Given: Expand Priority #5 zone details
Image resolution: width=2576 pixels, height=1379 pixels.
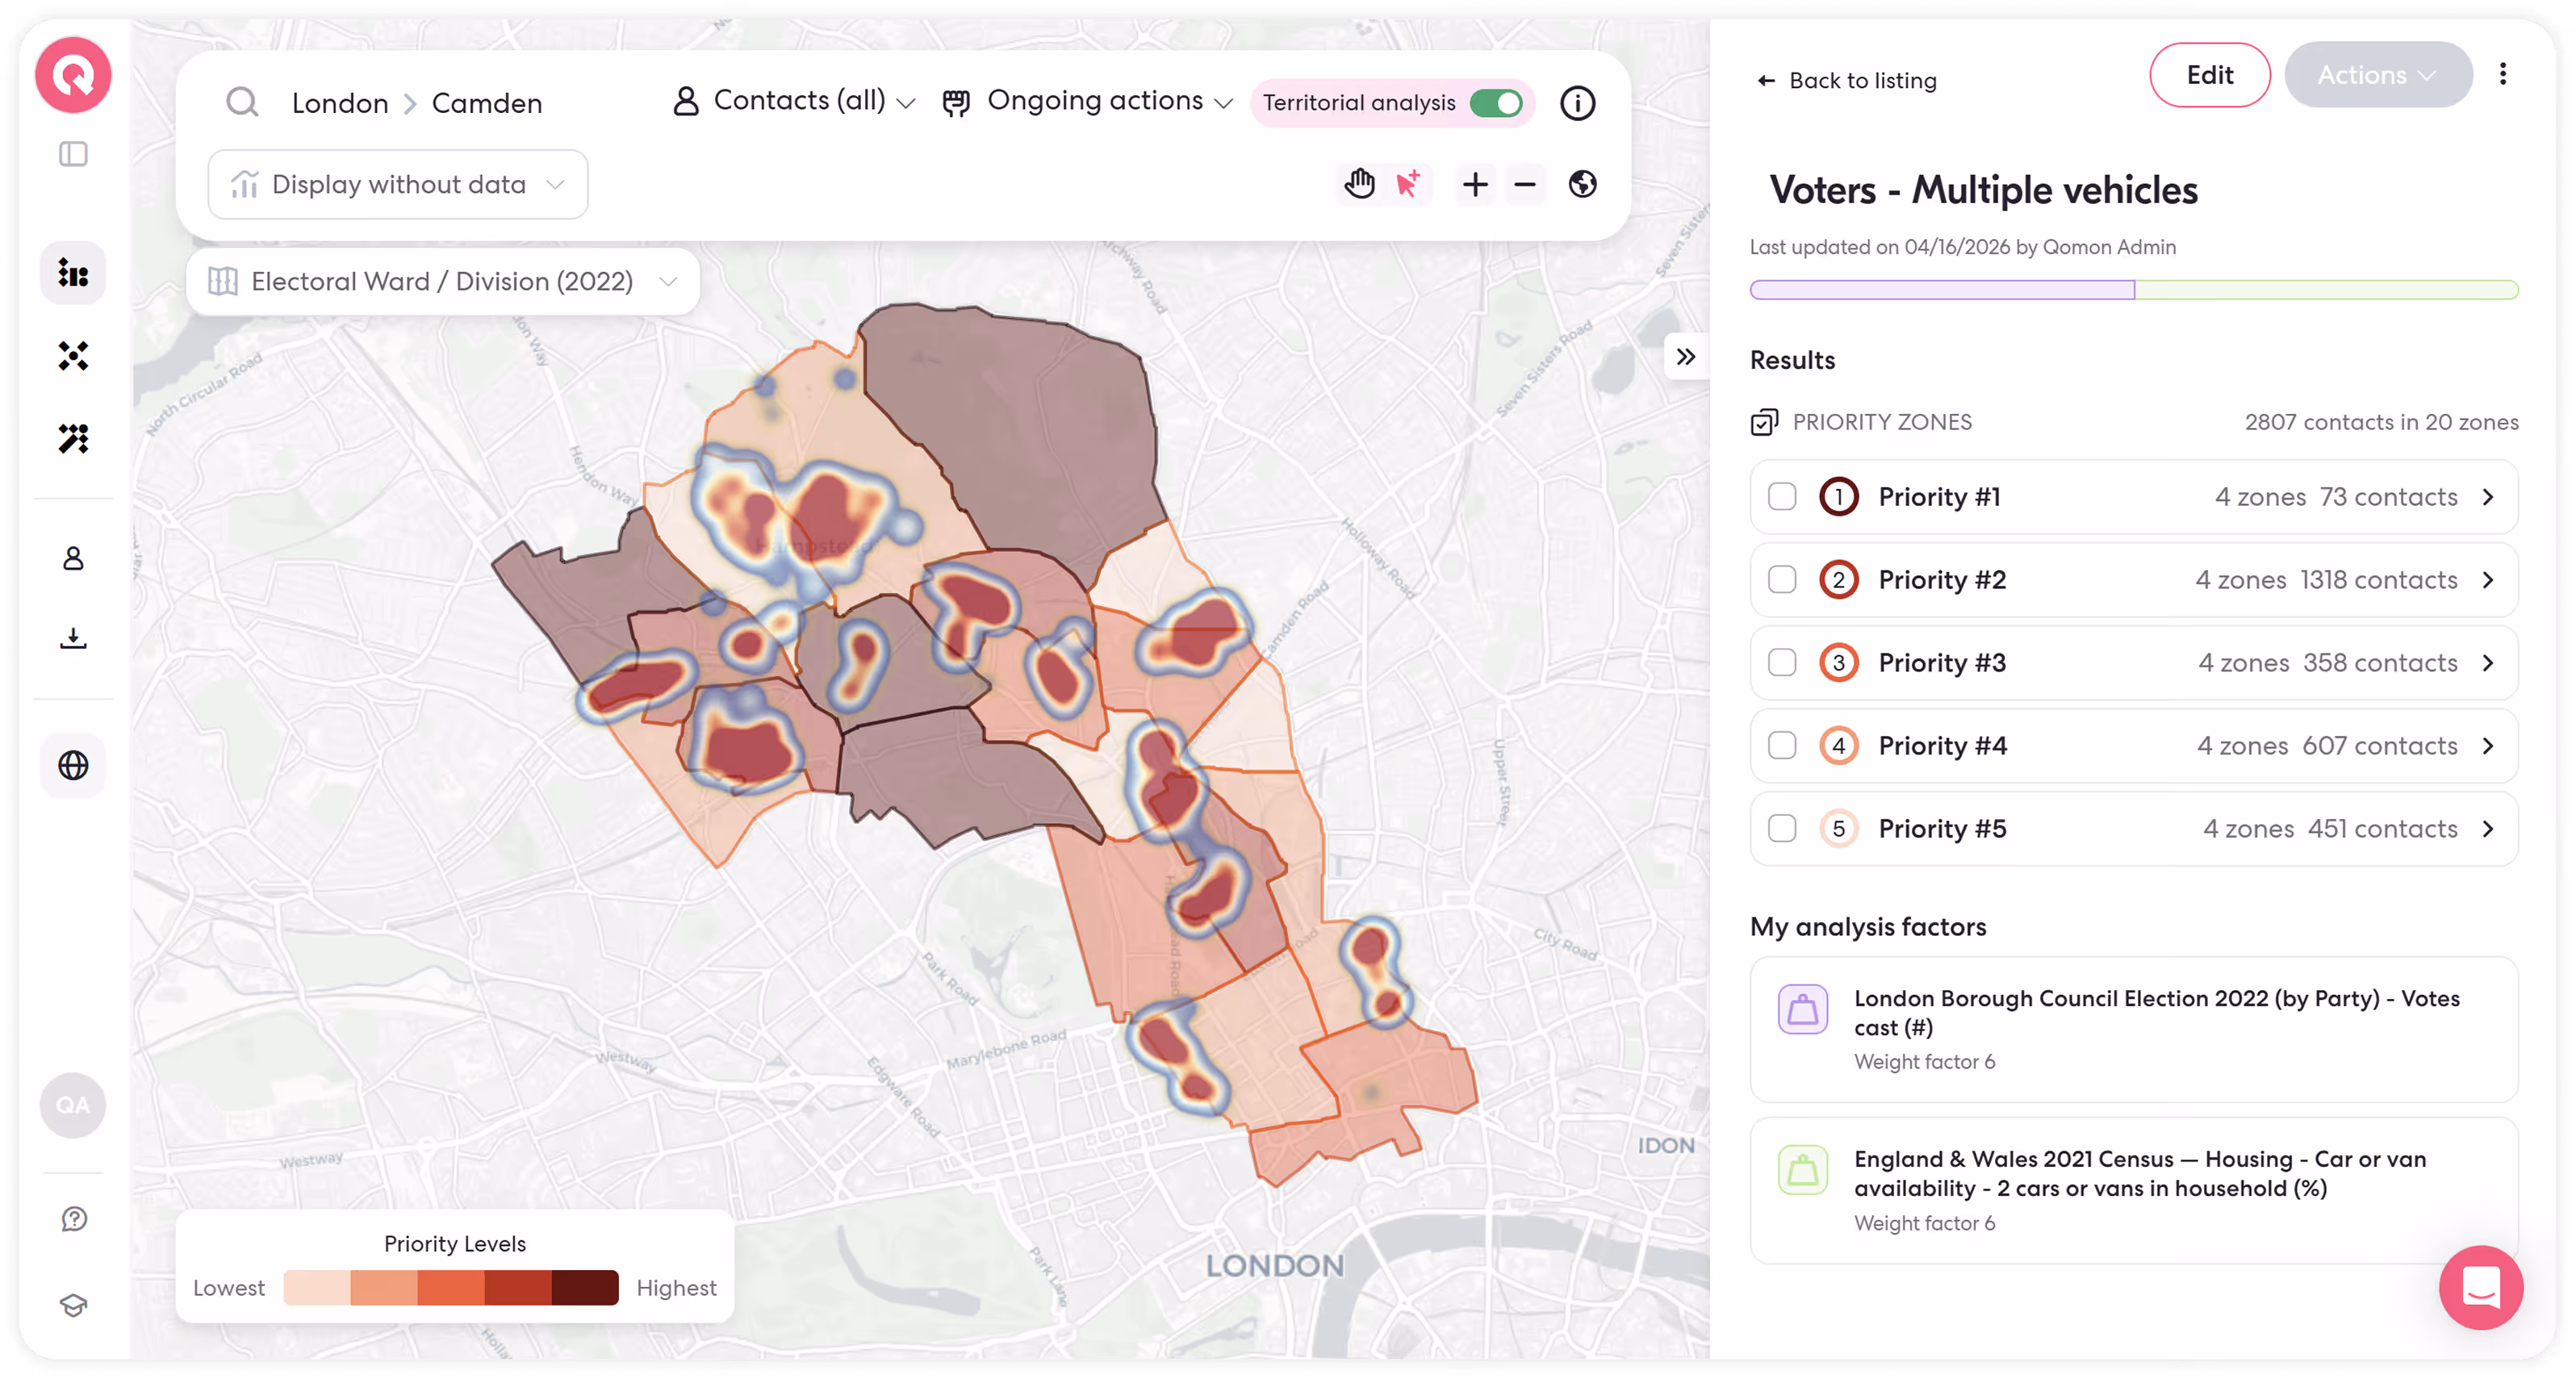Looking at the screenshot, I should 2488,829.
